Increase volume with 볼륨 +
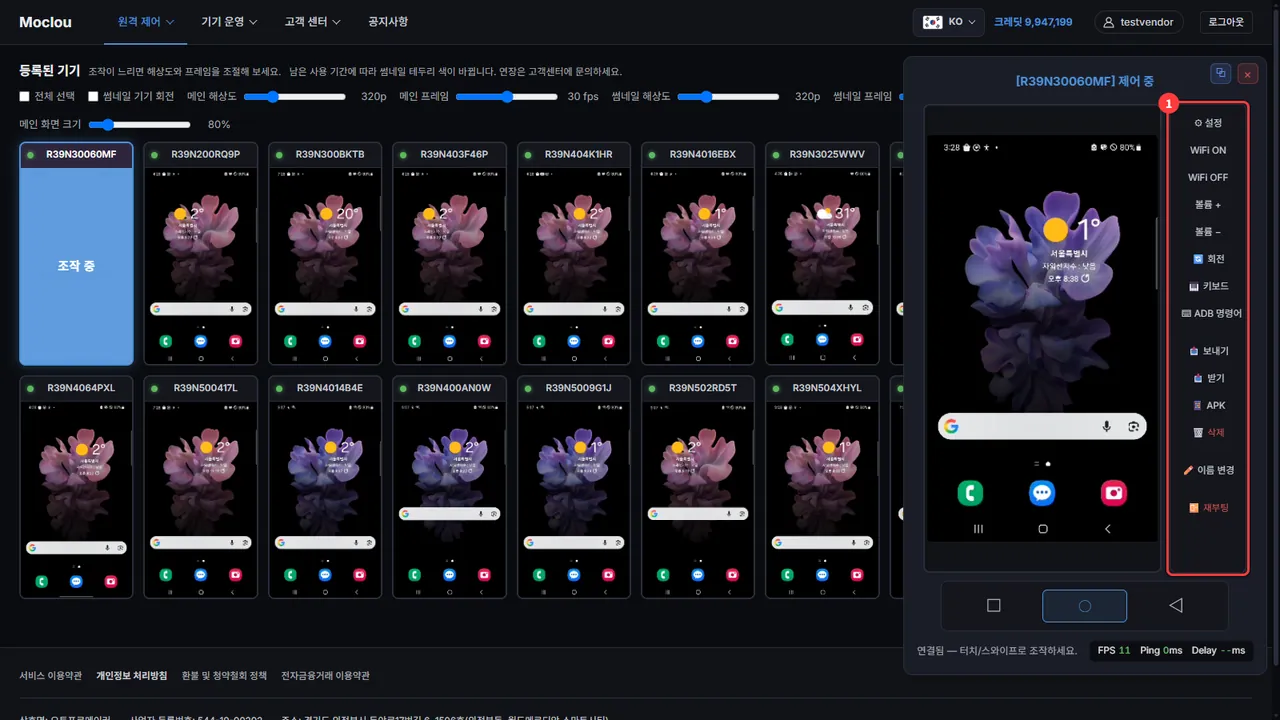 (1208, 204)
